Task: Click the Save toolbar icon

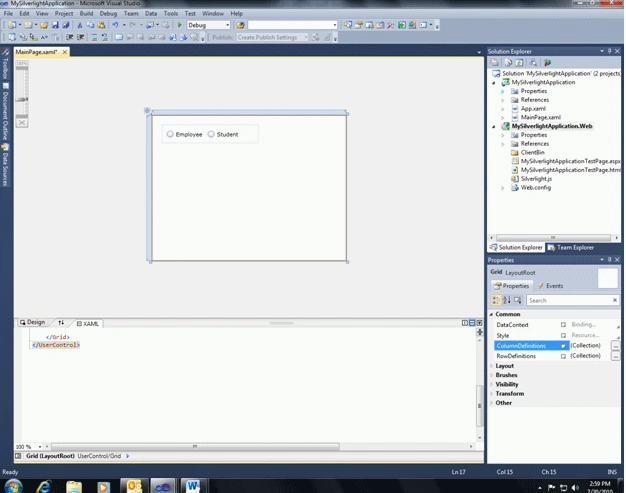Action: point(55,25)
